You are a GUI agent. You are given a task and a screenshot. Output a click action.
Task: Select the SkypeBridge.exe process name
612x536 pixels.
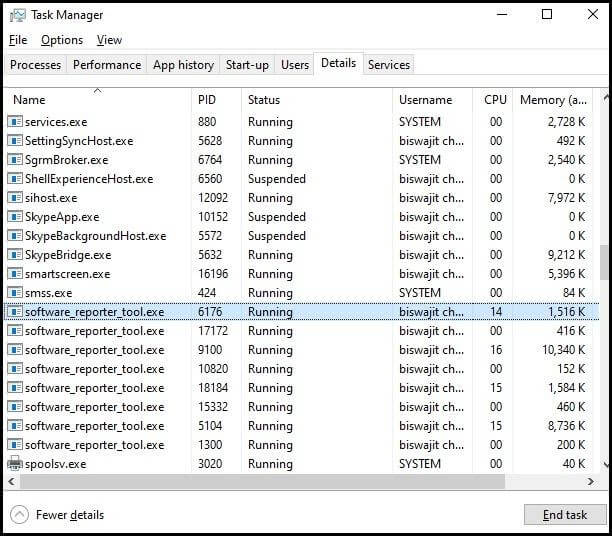pos(68,255)
